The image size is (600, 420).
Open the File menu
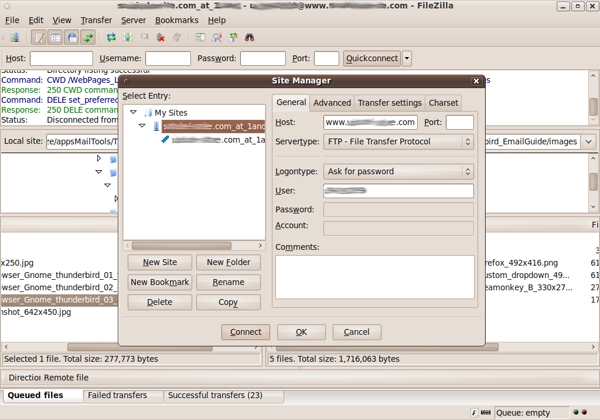(x=12, y=20)
